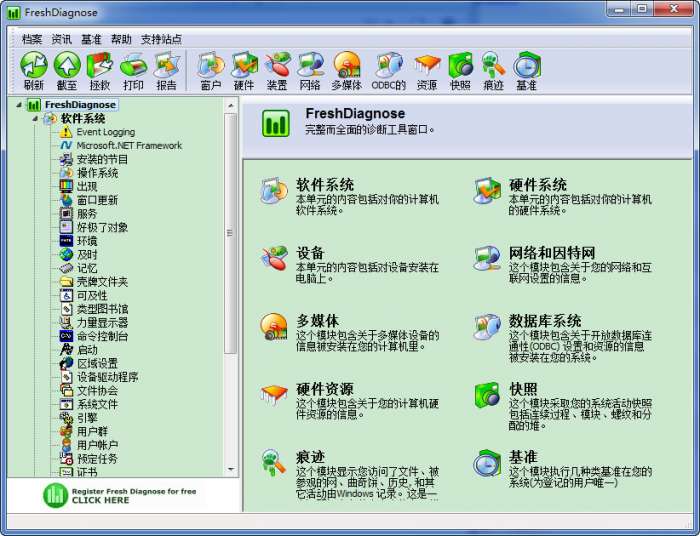Open the 资讯 menu
700x536 pixels.
[x=61, y=39]
